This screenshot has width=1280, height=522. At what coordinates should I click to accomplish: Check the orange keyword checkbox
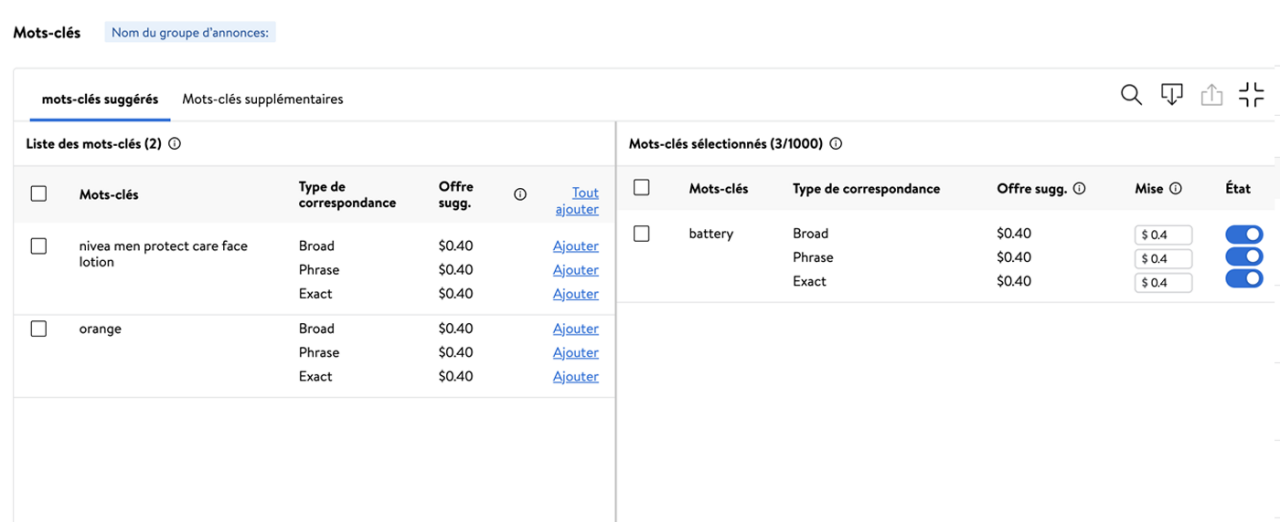[x=39, y=329]
